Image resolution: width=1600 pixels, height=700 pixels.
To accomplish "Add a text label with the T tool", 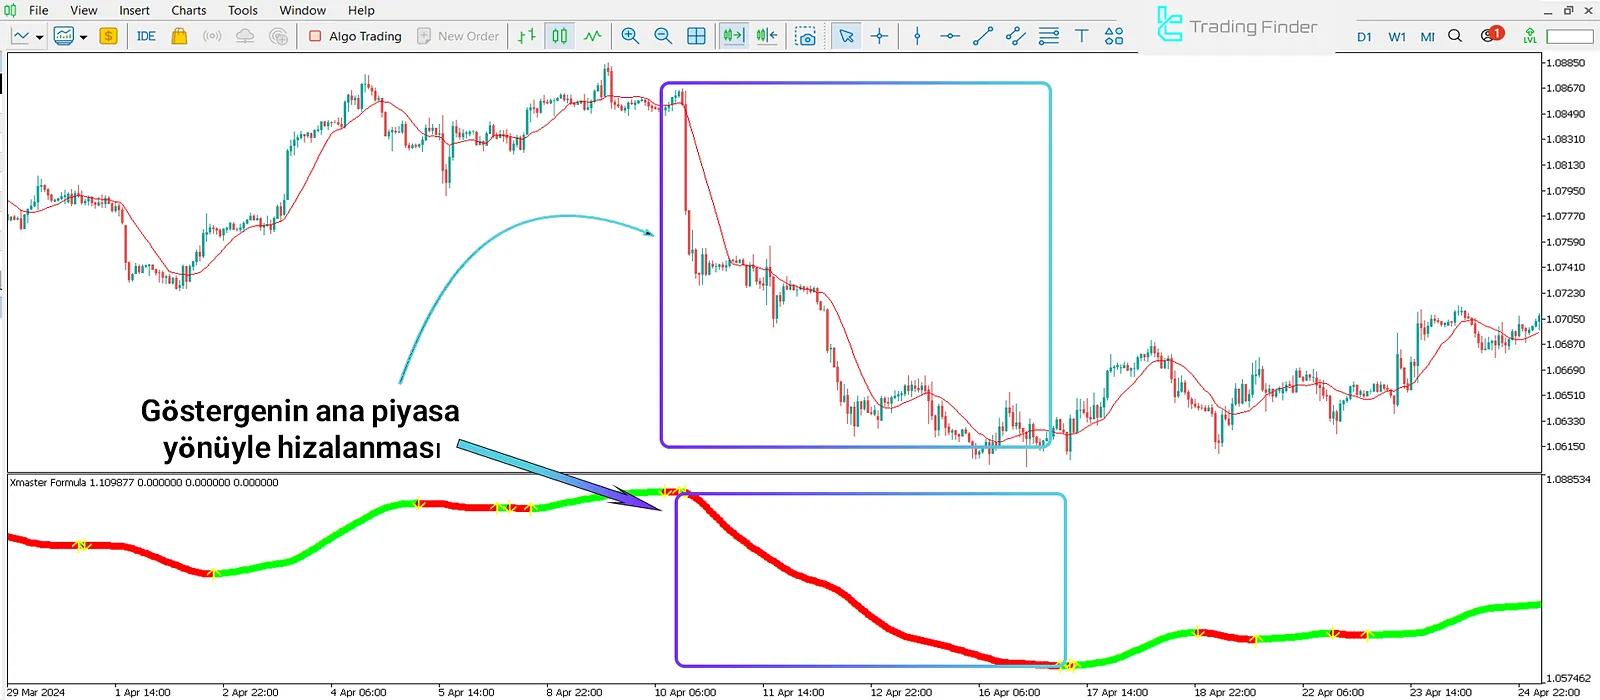I will (x=1081, y=36).
